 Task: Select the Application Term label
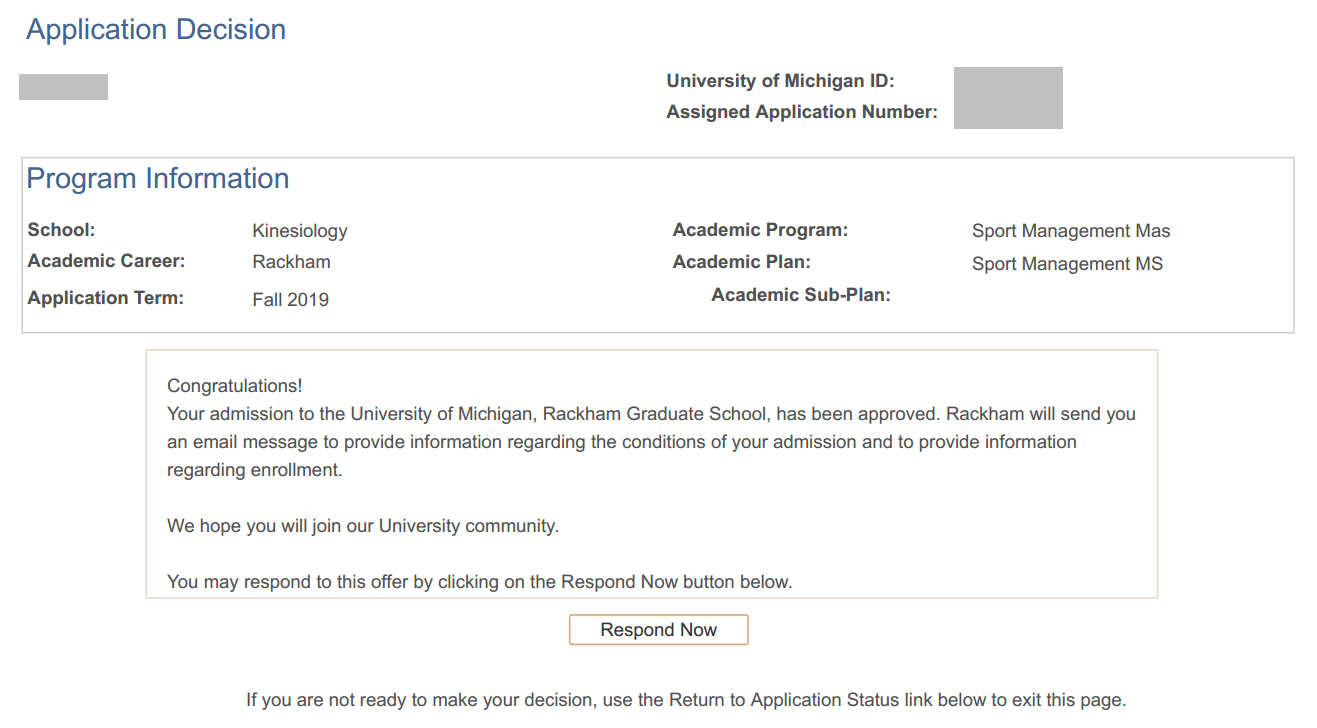pos(106,298)
